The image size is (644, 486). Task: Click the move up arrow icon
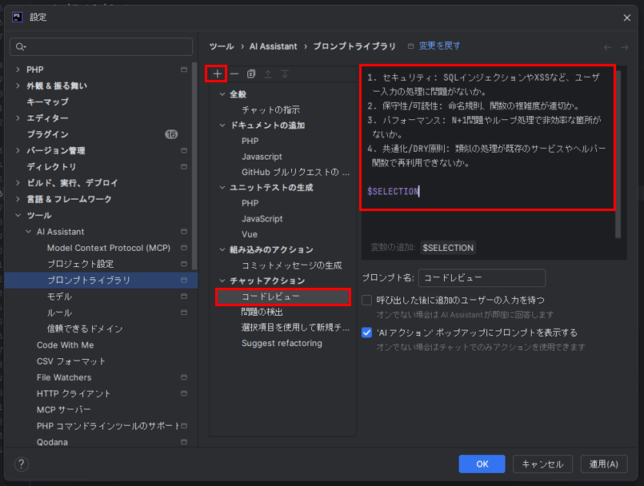[x=268, y=74]
